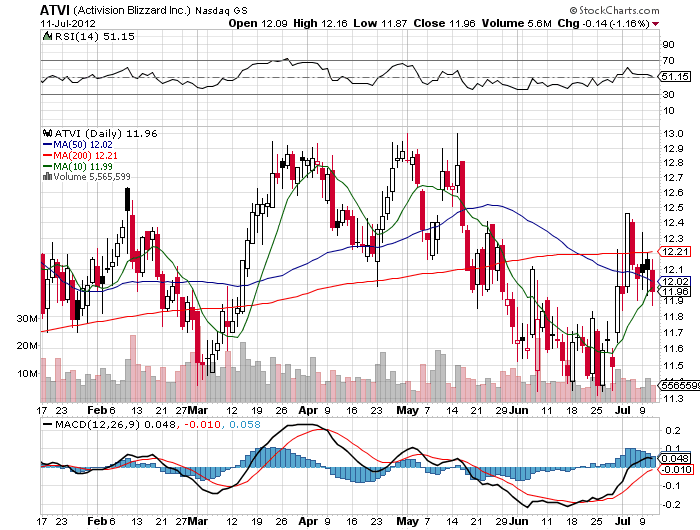
Task: Click the black 0.048 tag on the MACD axis
Action: [675, 459]
